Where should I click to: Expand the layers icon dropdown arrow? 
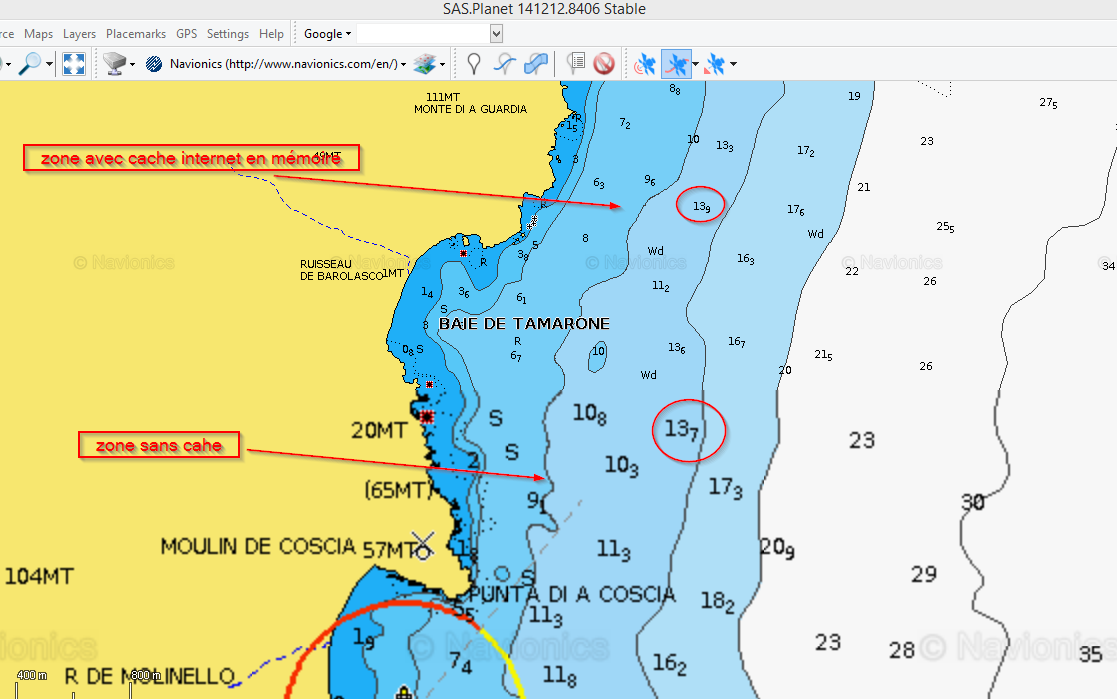point(442,64)
